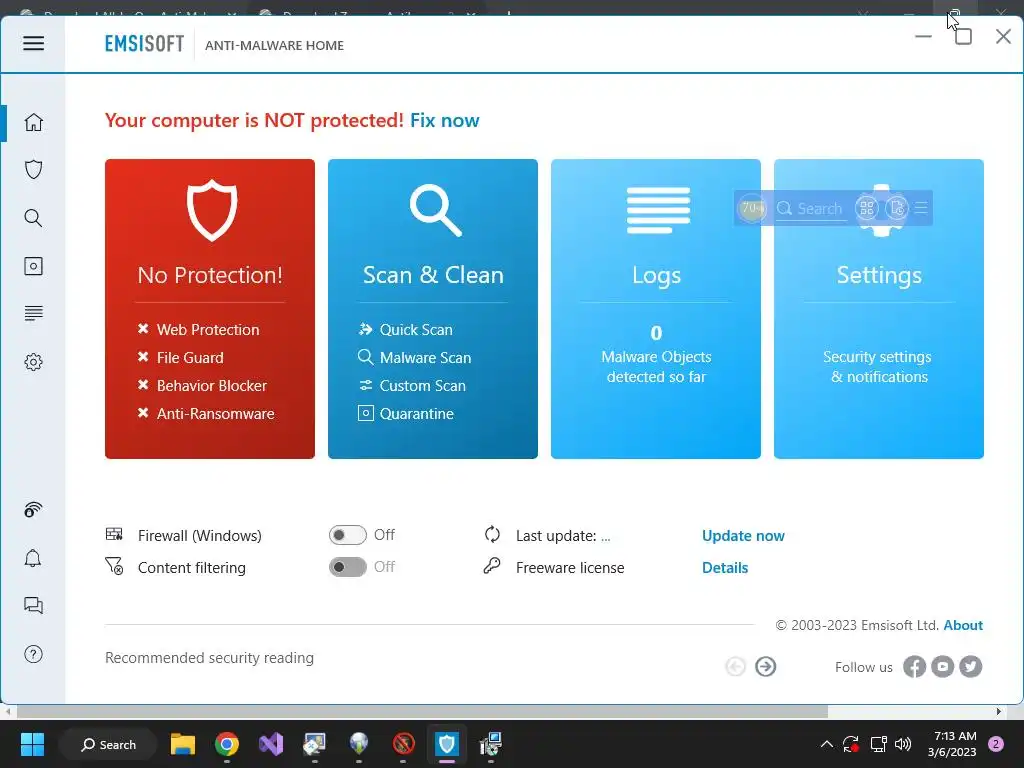The height and width of the screenshot is (768, 1024).
Task: Show hidden system tray icons
Action: [826, 744]
